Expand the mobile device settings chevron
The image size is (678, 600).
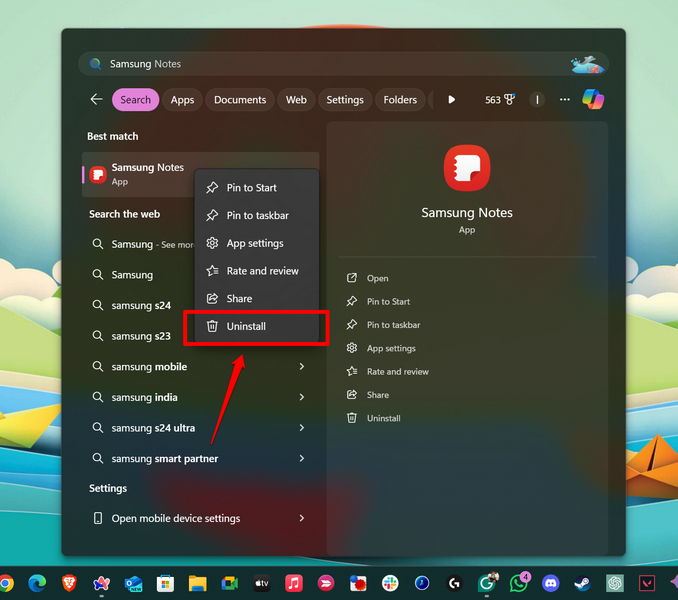tap(302, 518)
